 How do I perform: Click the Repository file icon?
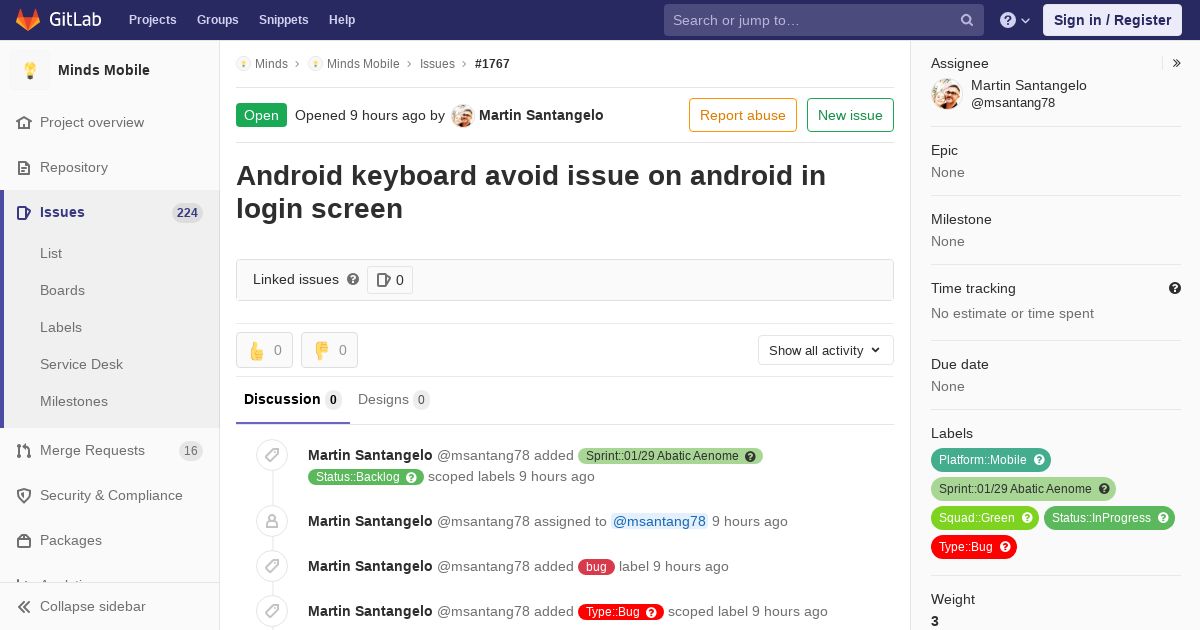[x=24, y=168]
